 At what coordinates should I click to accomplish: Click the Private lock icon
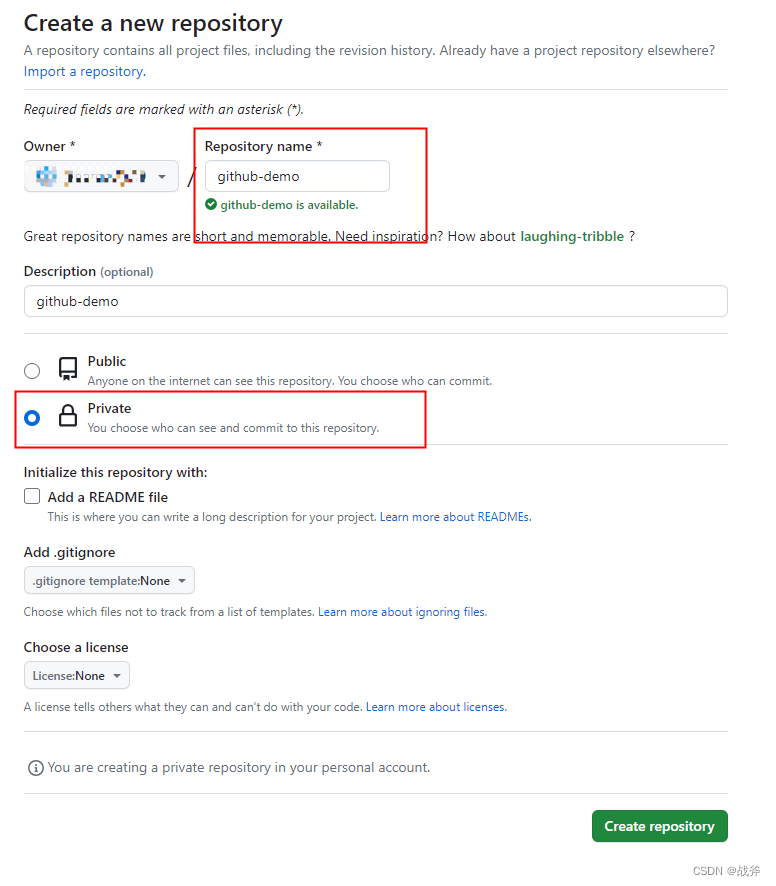pos(68,416)
